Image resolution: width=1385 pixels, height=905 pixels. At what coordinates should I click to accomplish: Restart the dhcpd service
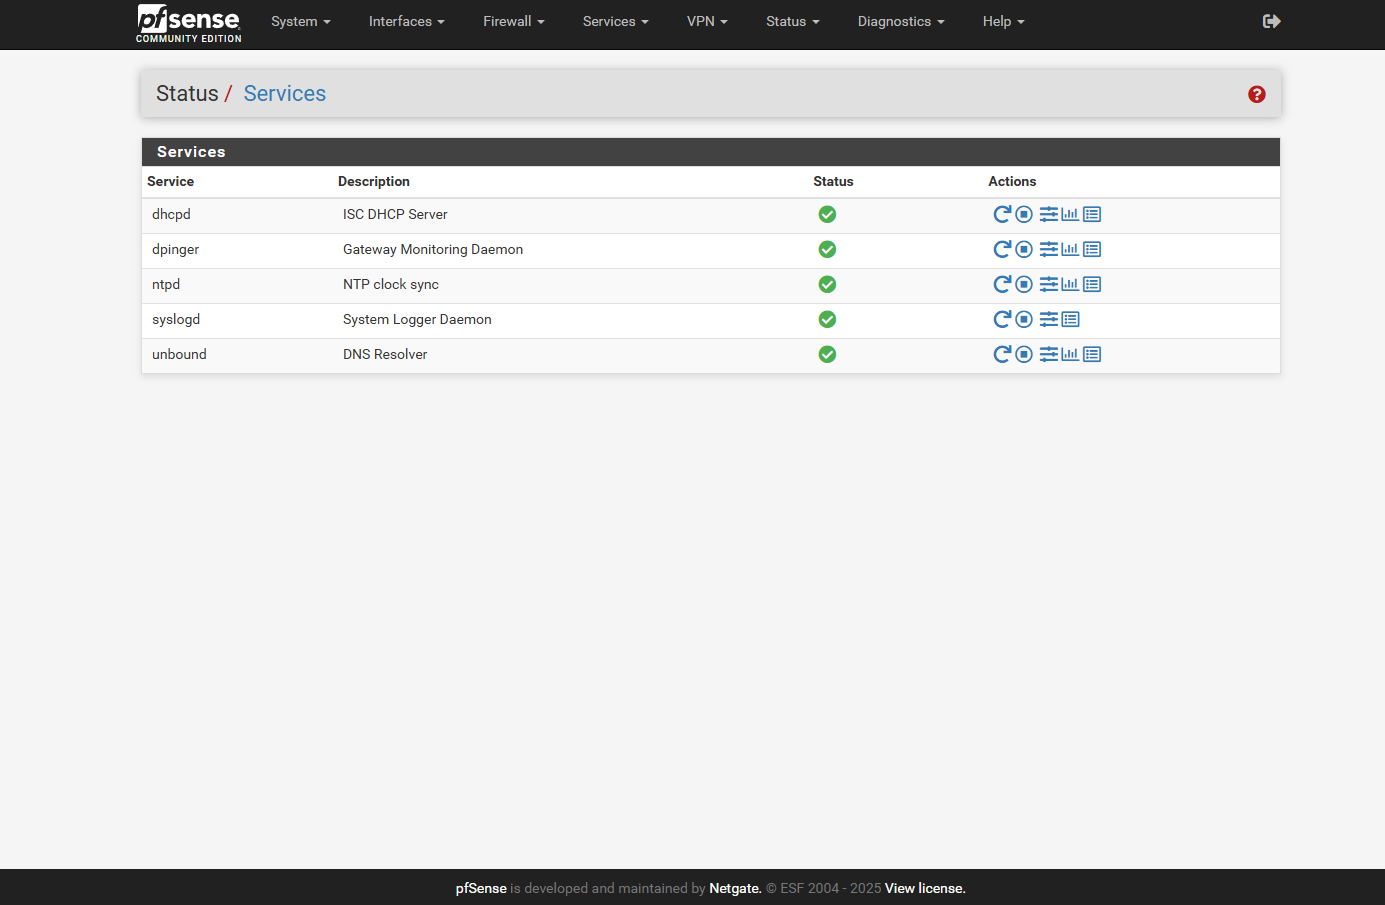tap(1002, 214)
